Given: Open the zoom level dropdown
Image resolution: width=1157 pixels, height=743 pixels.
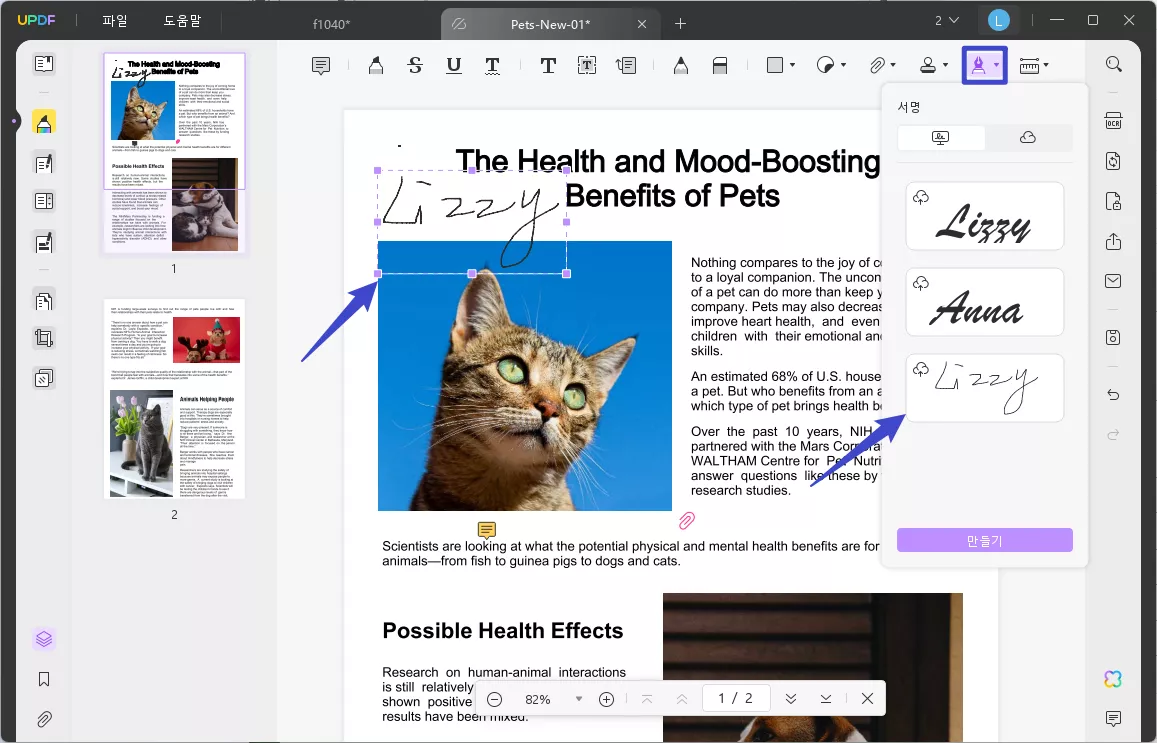Looking at the screenshot, I should click(x=579, y=699).
